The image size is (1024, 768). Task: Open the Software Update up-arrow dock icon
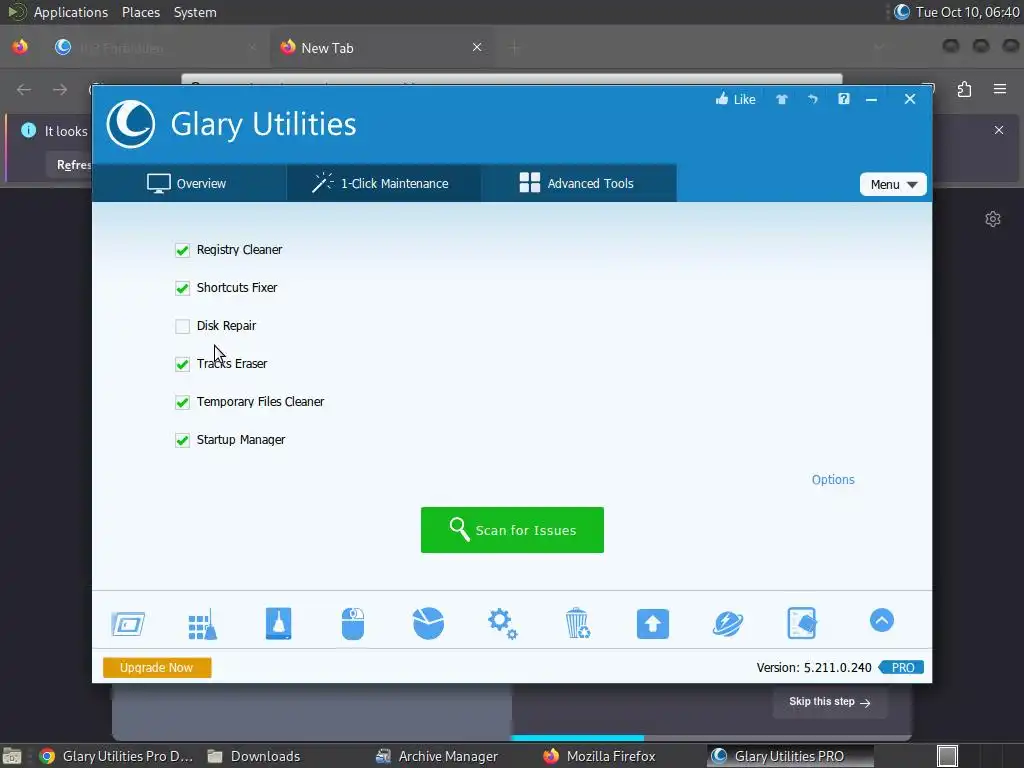(x=652, y=624)
